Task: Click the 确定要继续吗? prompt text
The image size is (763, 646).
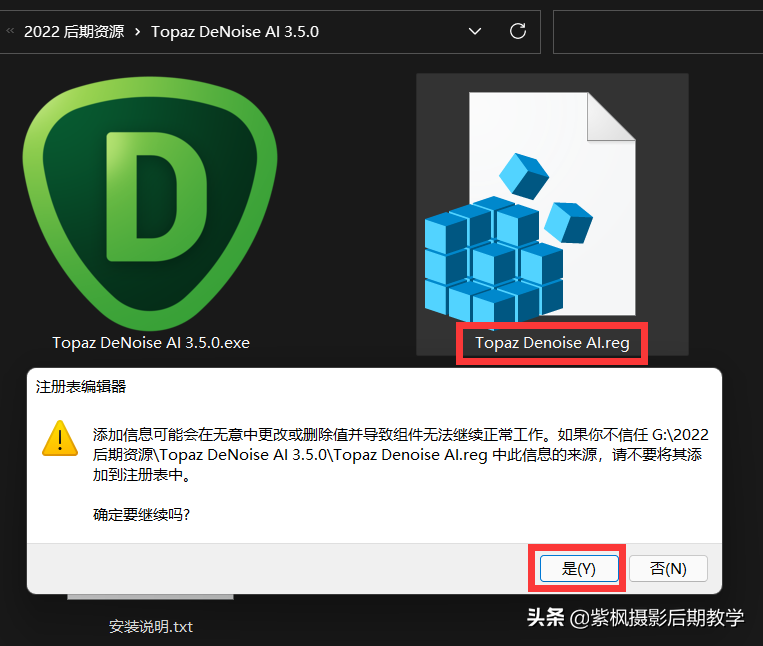Action: click(141, 514)
